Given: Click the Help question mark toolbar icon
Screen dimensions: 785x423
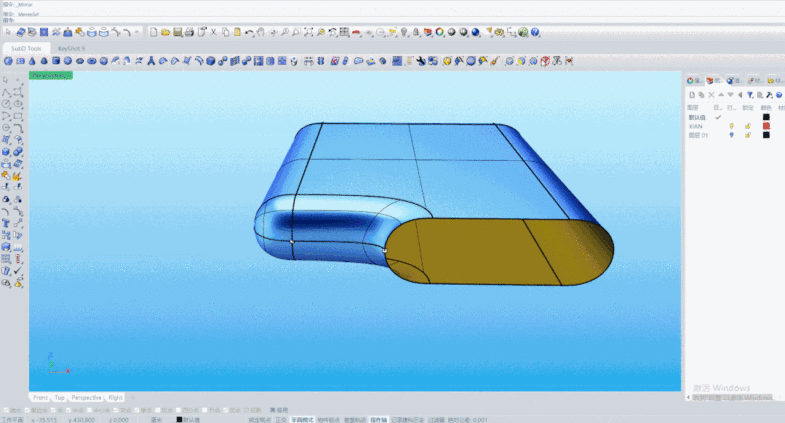Looking at the screenshot, I should (x=536, y=32).
